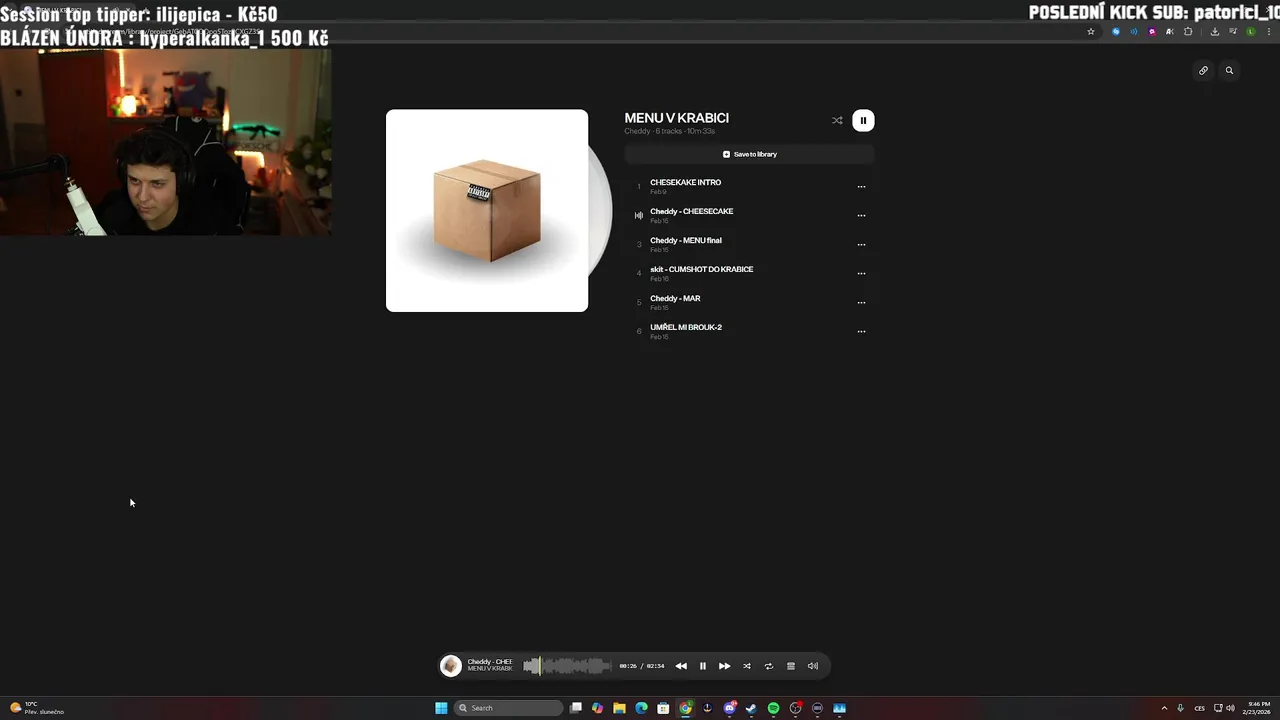Open Microsoft Edge from the taskbar

coord(641,708)
